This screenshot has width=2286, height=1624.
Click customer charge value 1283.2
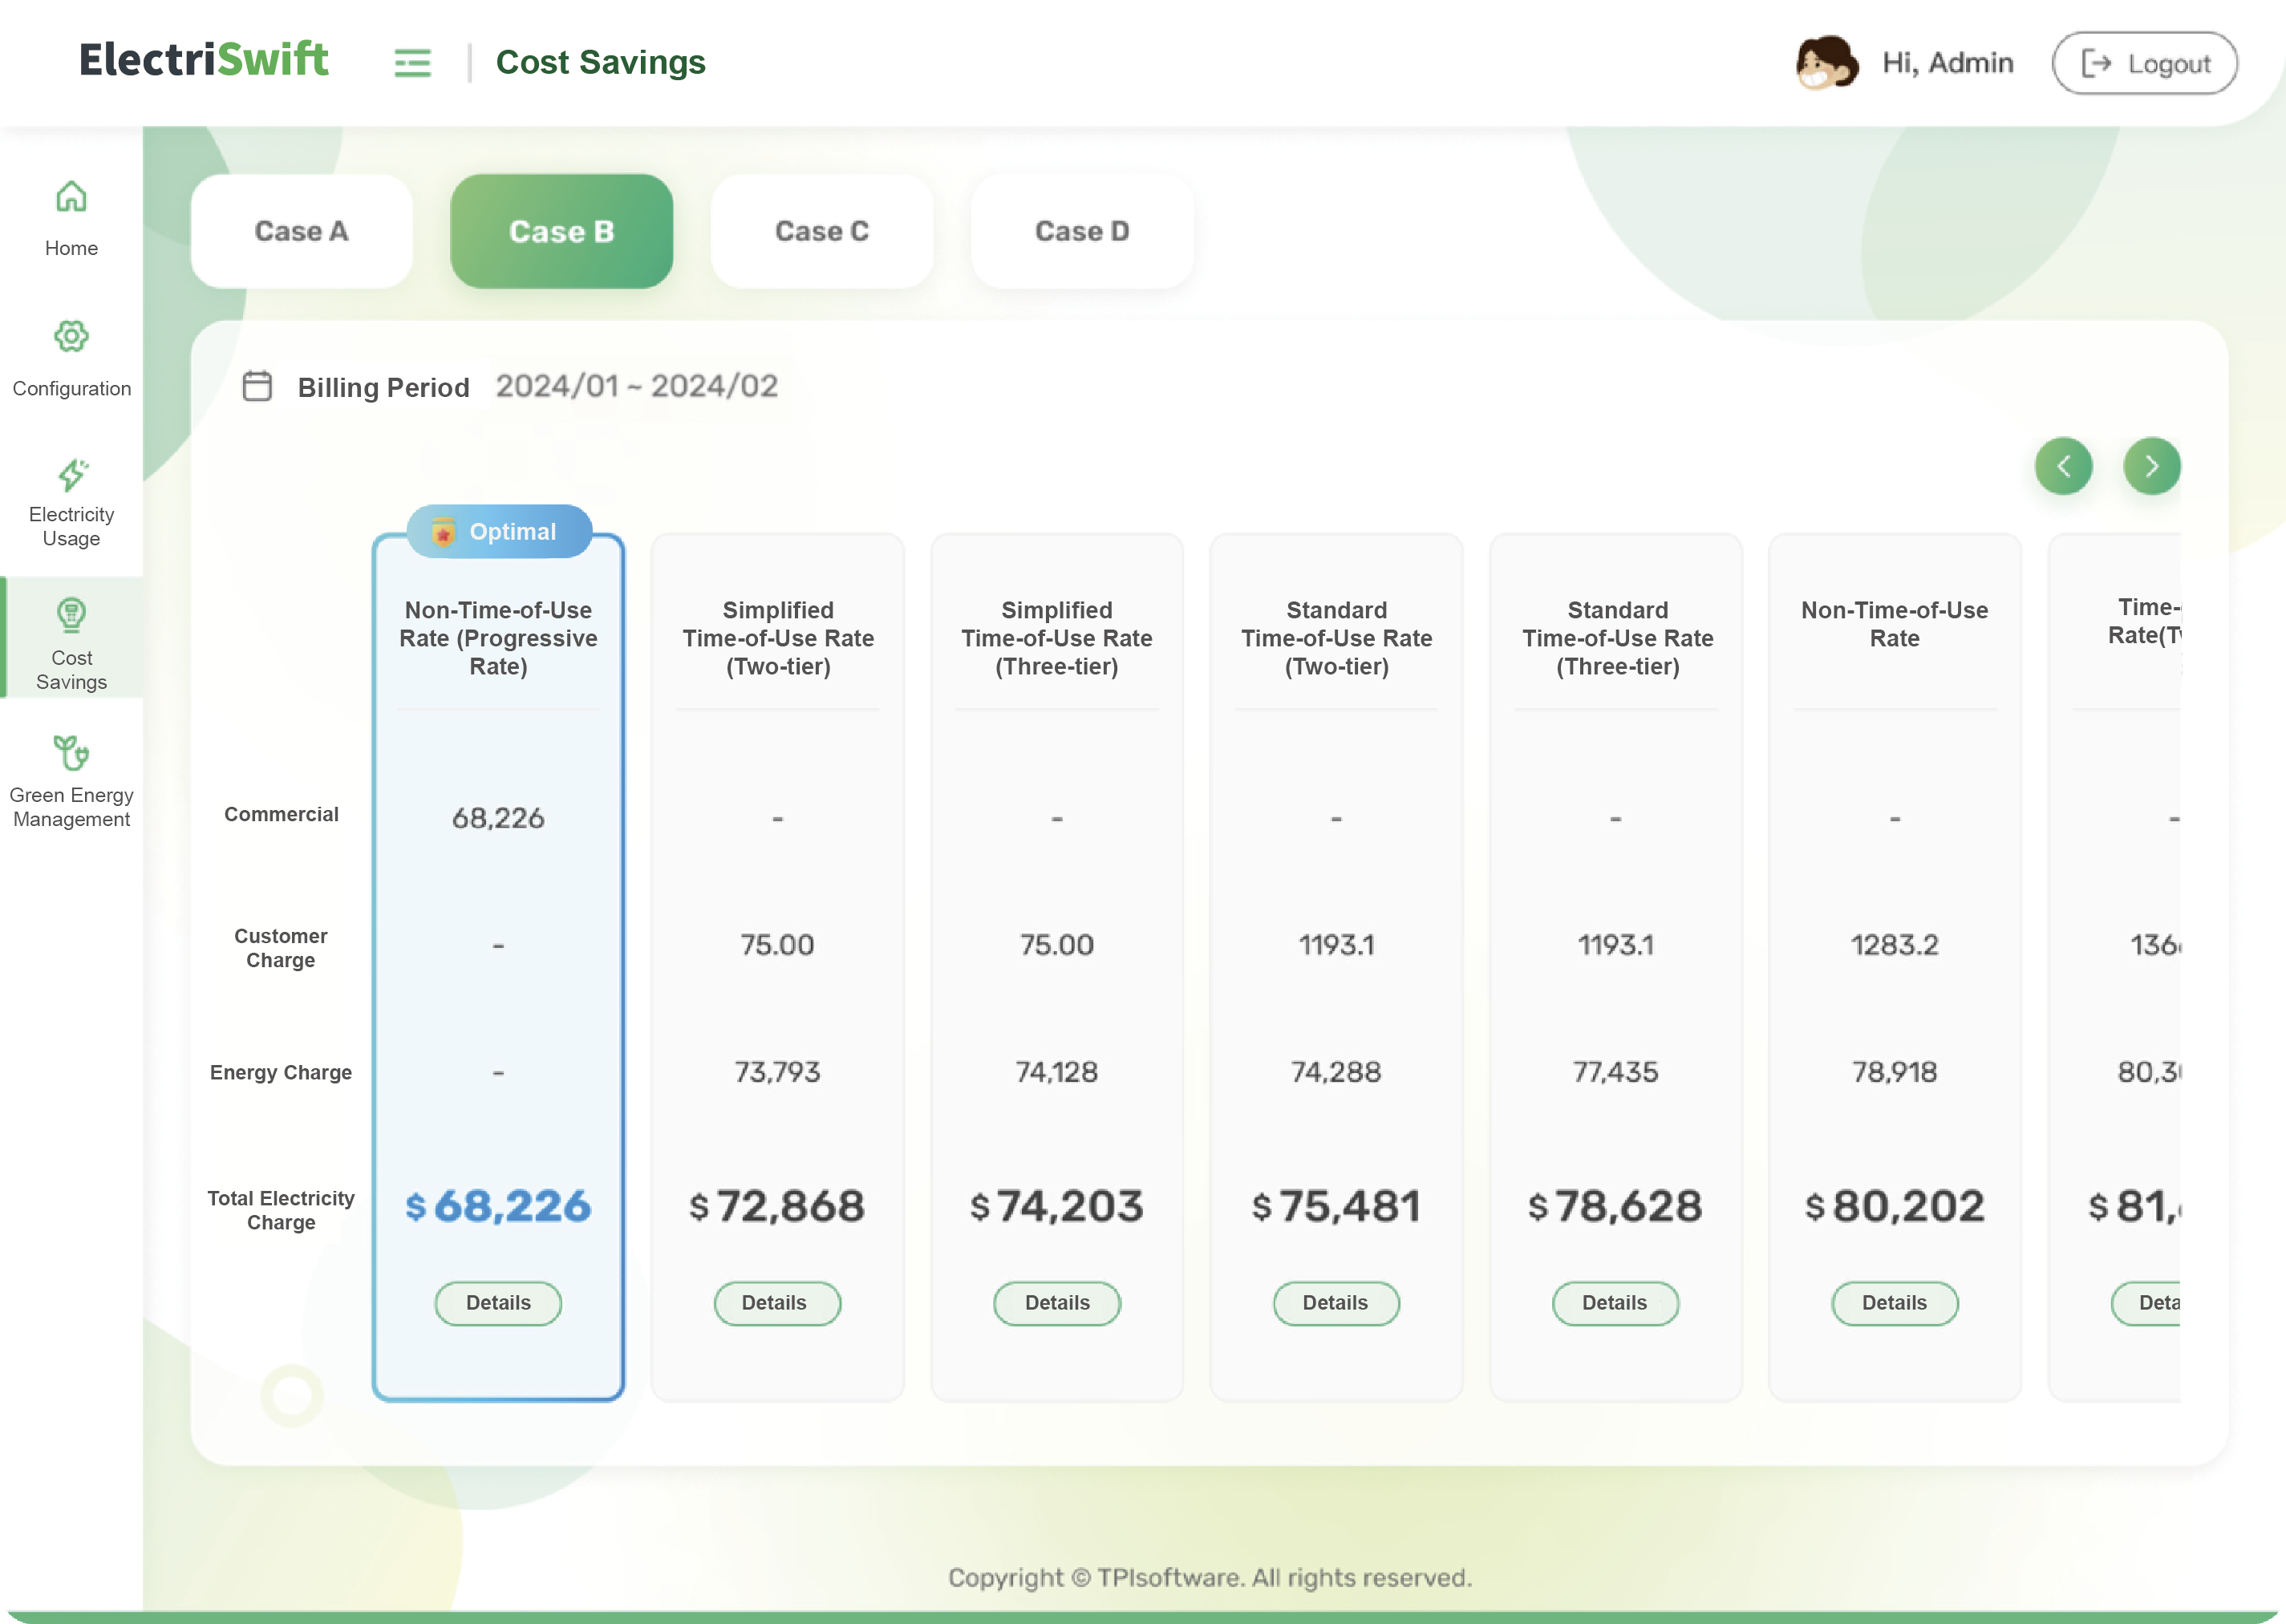point(1895,945)
